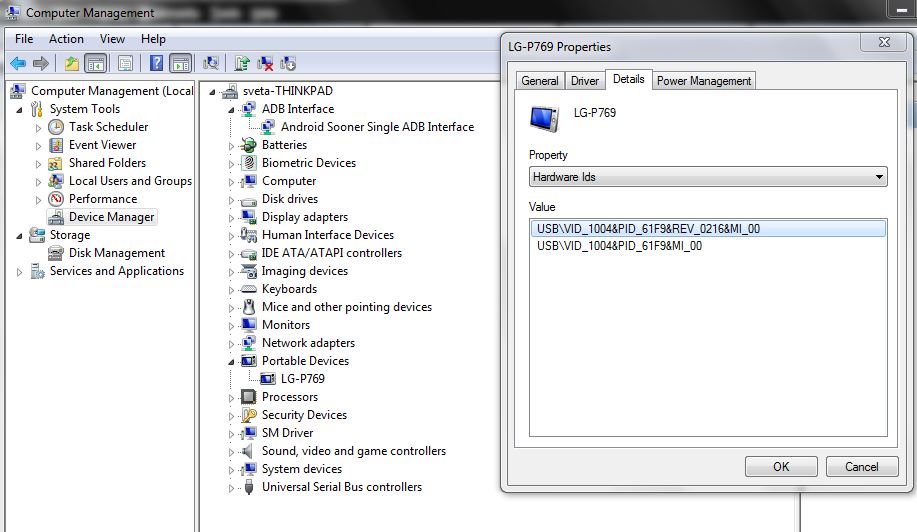
Task: Click the Mice and other pointing devices icon
Action: coord(249,307)
